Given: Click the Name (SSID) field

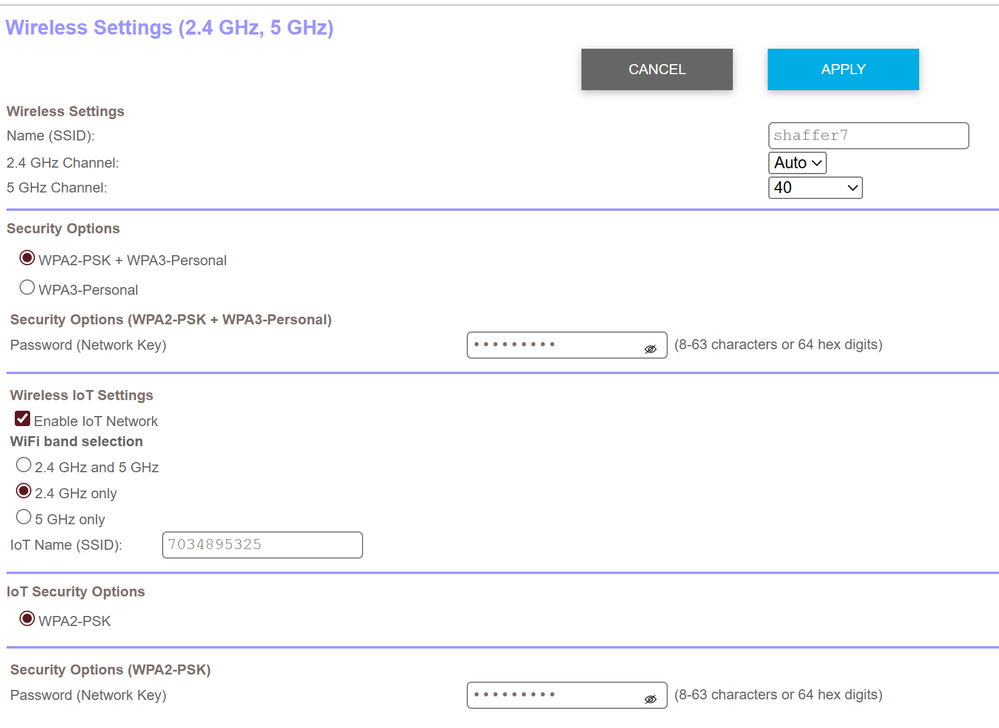Looking at the screenshot, I should click(868, 136).
